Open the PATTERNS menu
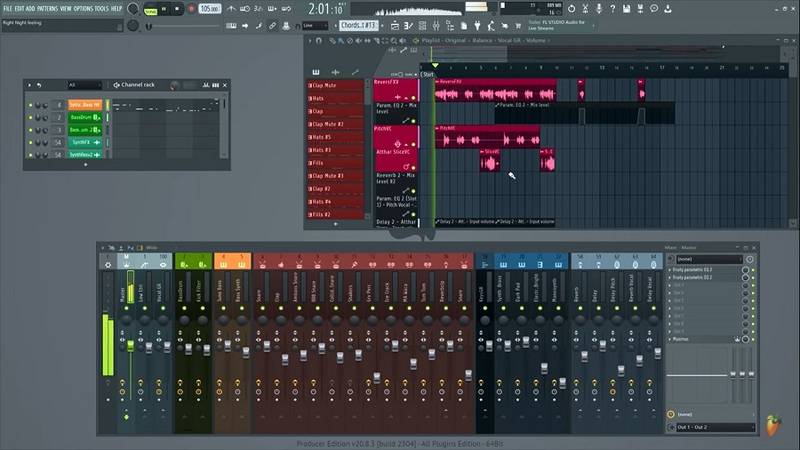800x450 pixels. coord(47,9)
